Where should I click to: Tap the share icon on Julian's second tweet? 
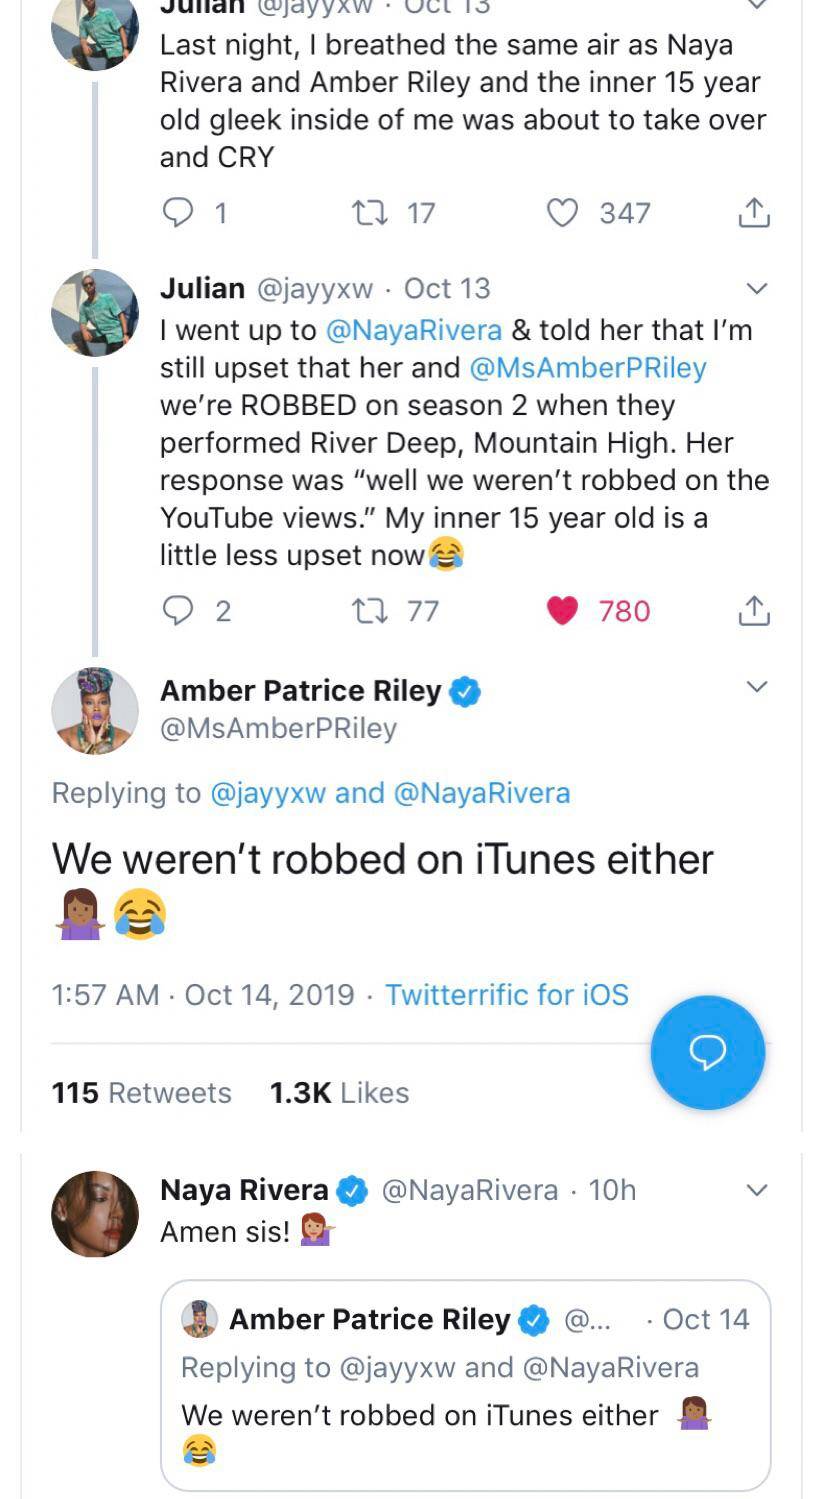[756, 610]
